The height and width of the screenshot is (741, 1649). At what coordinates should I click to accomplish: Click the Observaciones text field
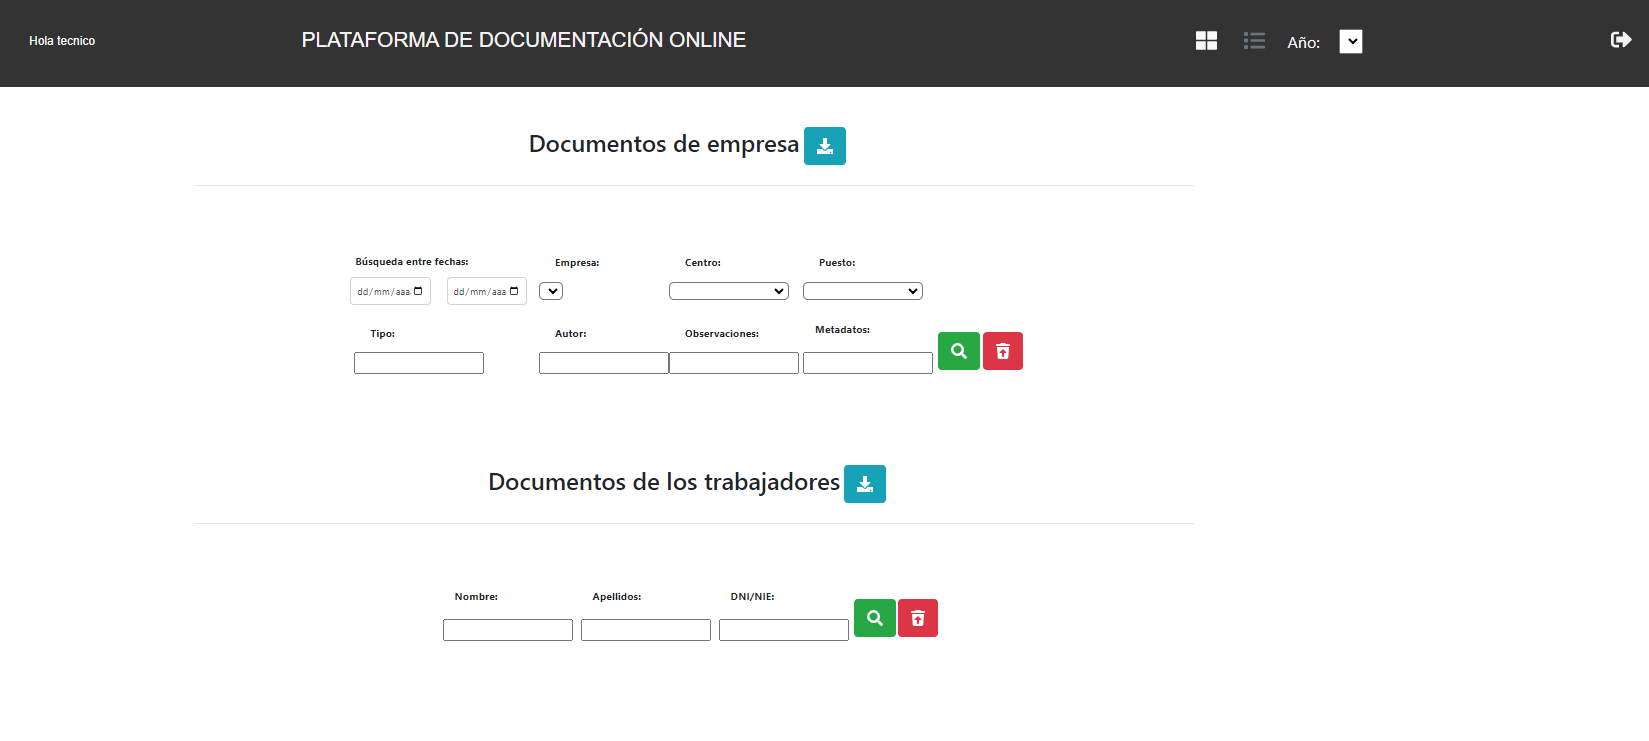pyautogui.click(x=734, y=363)
